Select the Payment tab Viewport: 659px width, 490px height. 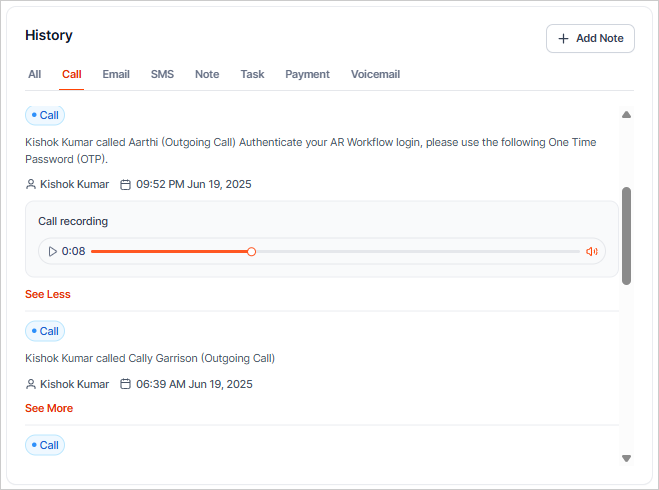pos(307,74)
